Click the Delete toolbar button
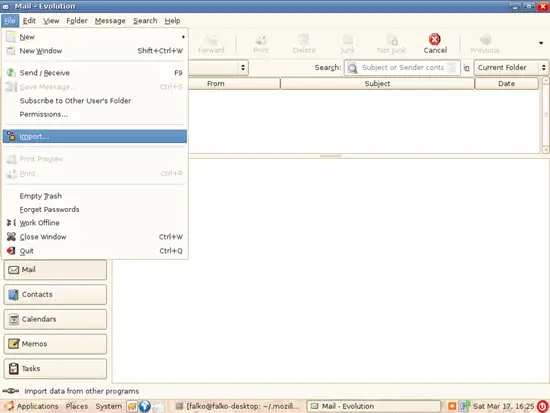The height and width of the screenshot is (413, 550). [x=304, y=44]
